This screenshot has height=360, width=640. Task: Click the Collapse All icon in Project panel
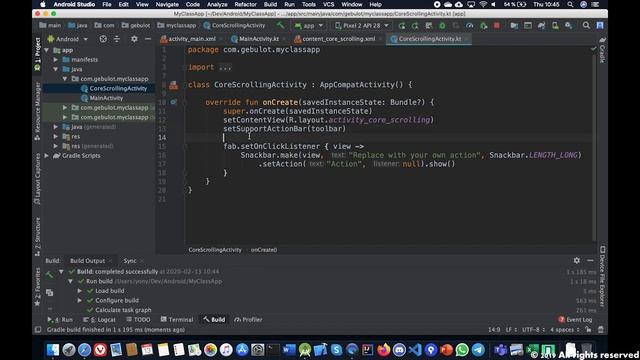(117, 39)
